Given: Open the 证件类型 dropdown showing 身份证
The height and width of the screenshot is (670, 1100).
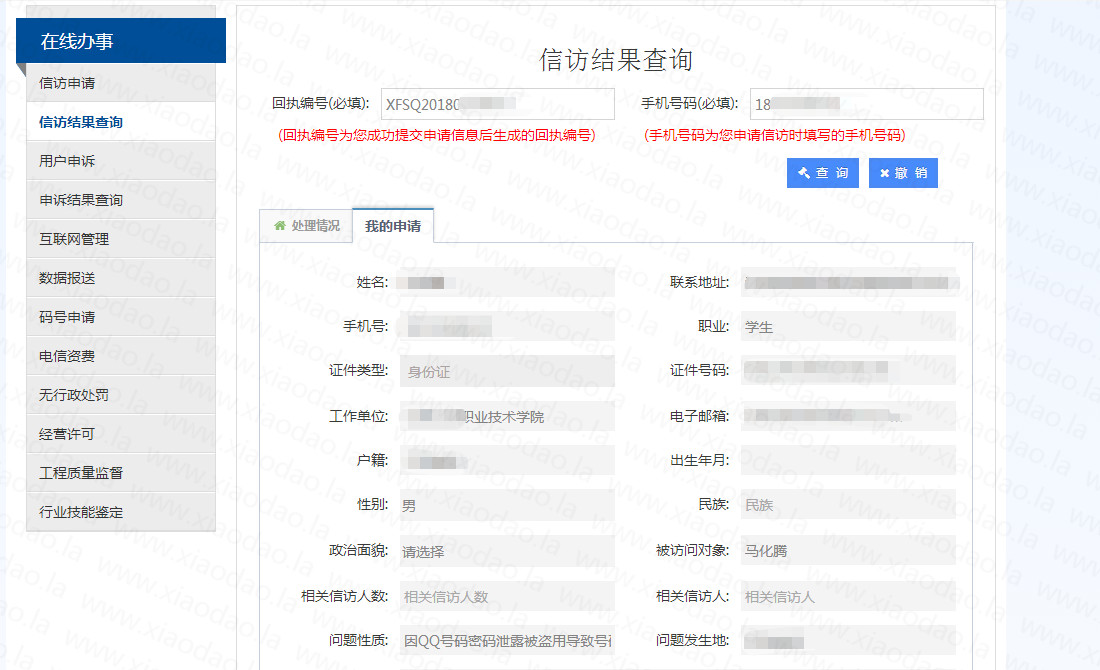Looking at the screenshot, I should click(x=507, y=371).
